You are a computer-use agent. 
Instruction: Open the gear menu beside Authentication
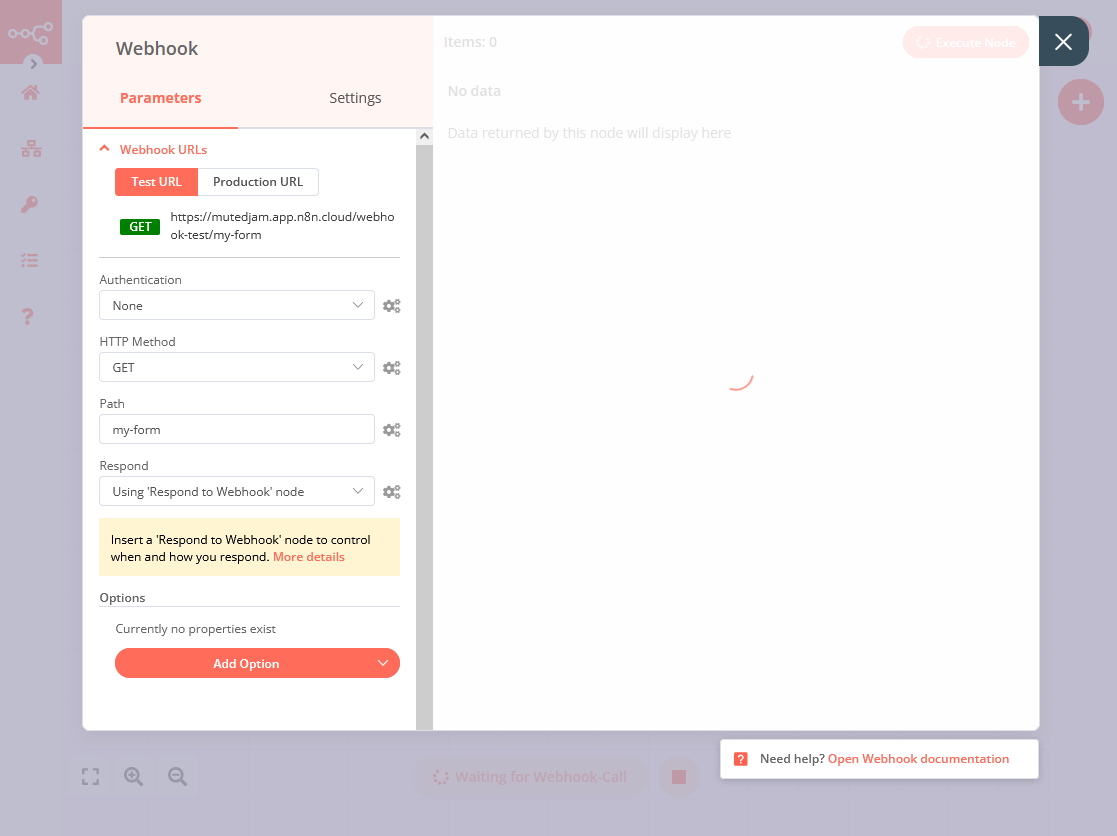[391, 305]
